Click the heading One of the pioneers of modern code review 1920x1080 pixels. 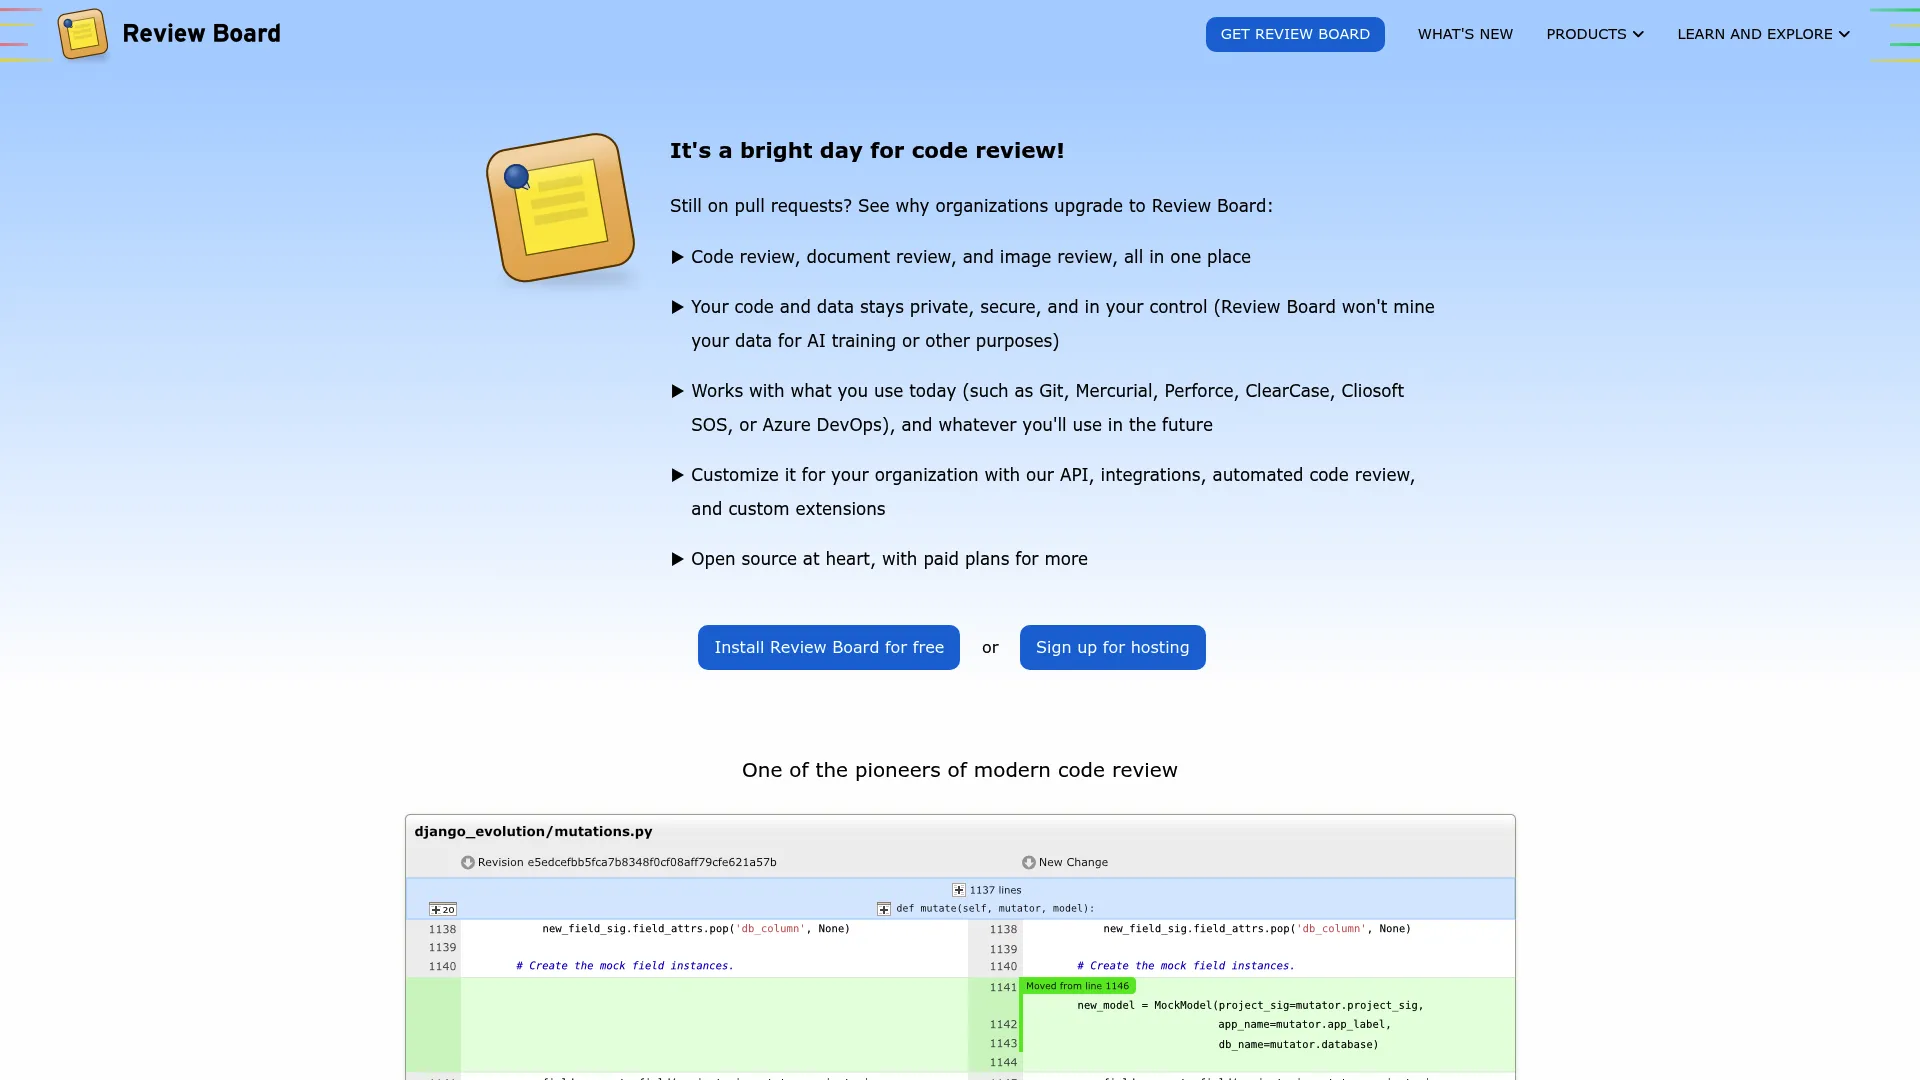point(960,770)
